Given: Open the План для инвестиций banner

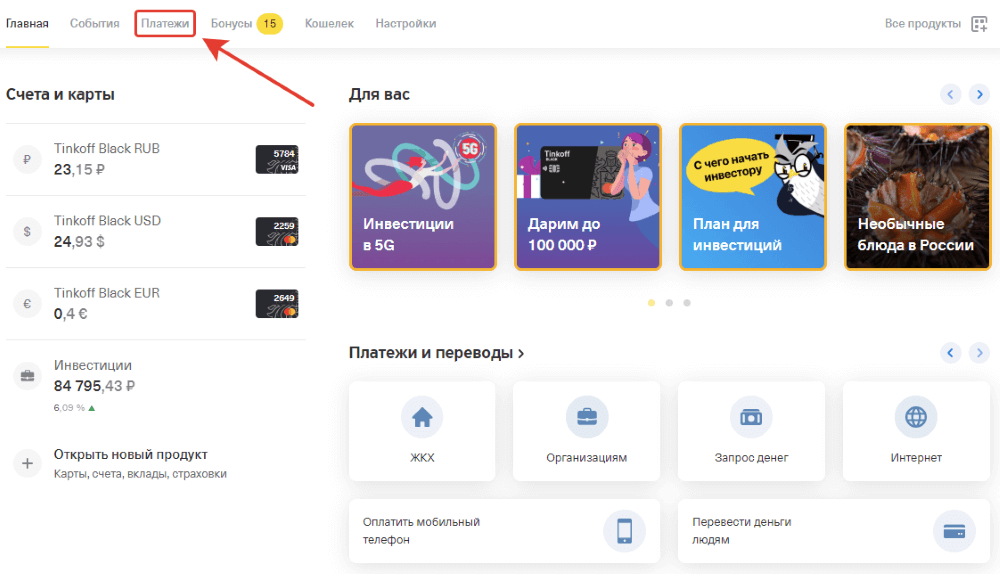Looking at the screenshot, I should click(x=753, y=197).
